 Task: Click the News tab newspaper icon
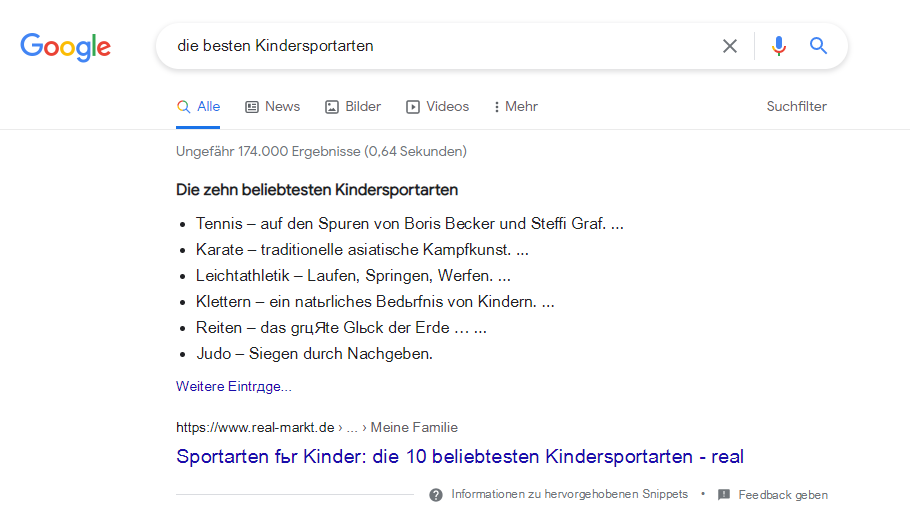252,107
